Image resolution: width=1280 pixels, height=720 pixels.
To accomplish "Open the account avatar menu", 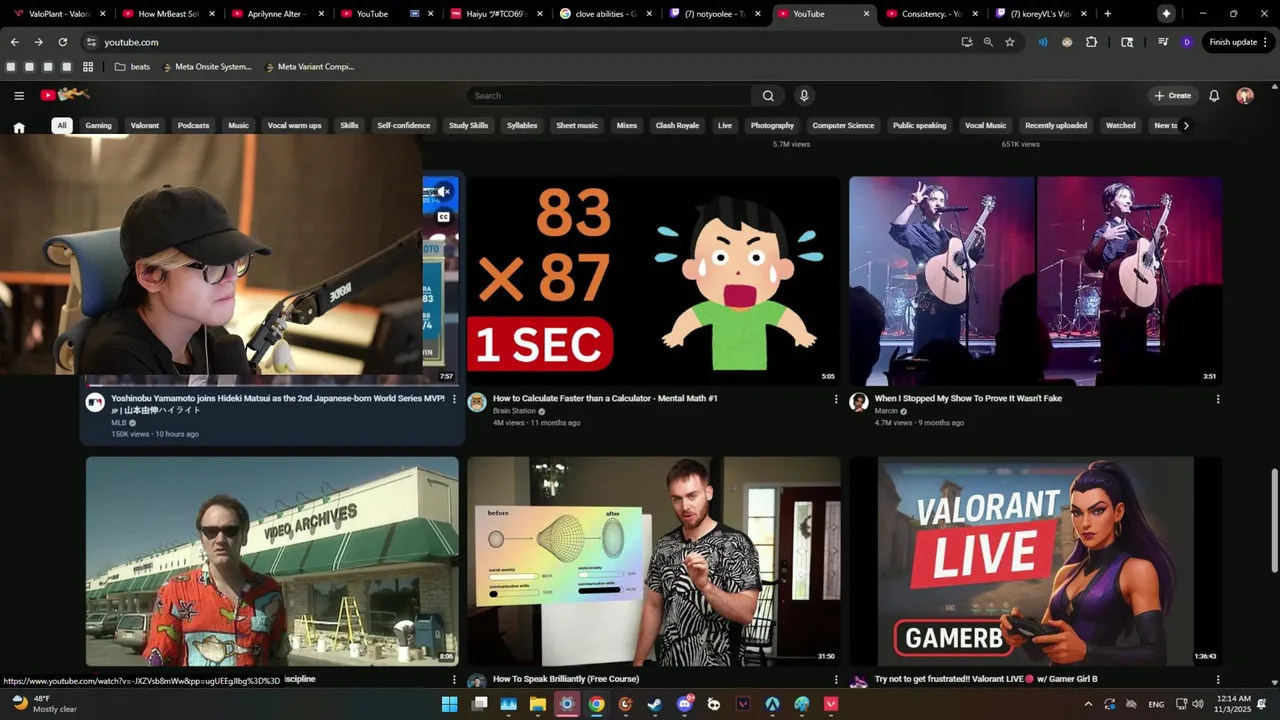I will [x=1245, y=96].
